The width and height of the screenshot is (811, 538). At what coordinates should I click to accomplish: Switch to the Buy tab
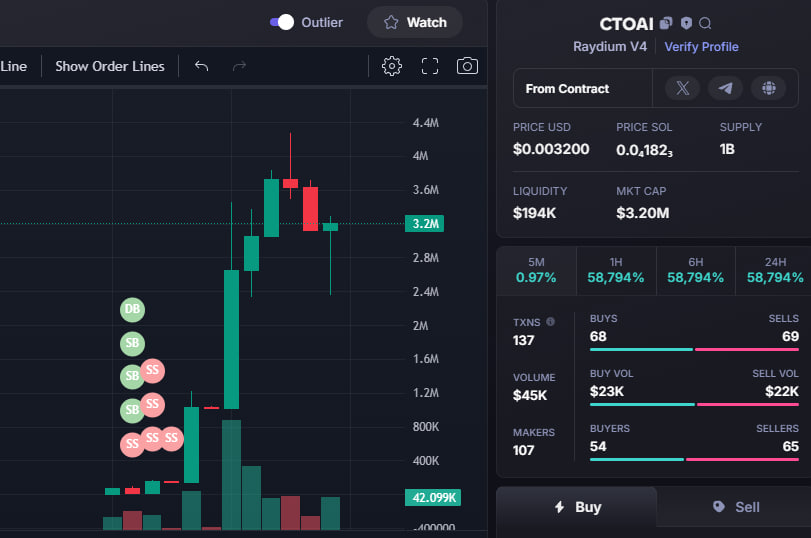[577, 507]
